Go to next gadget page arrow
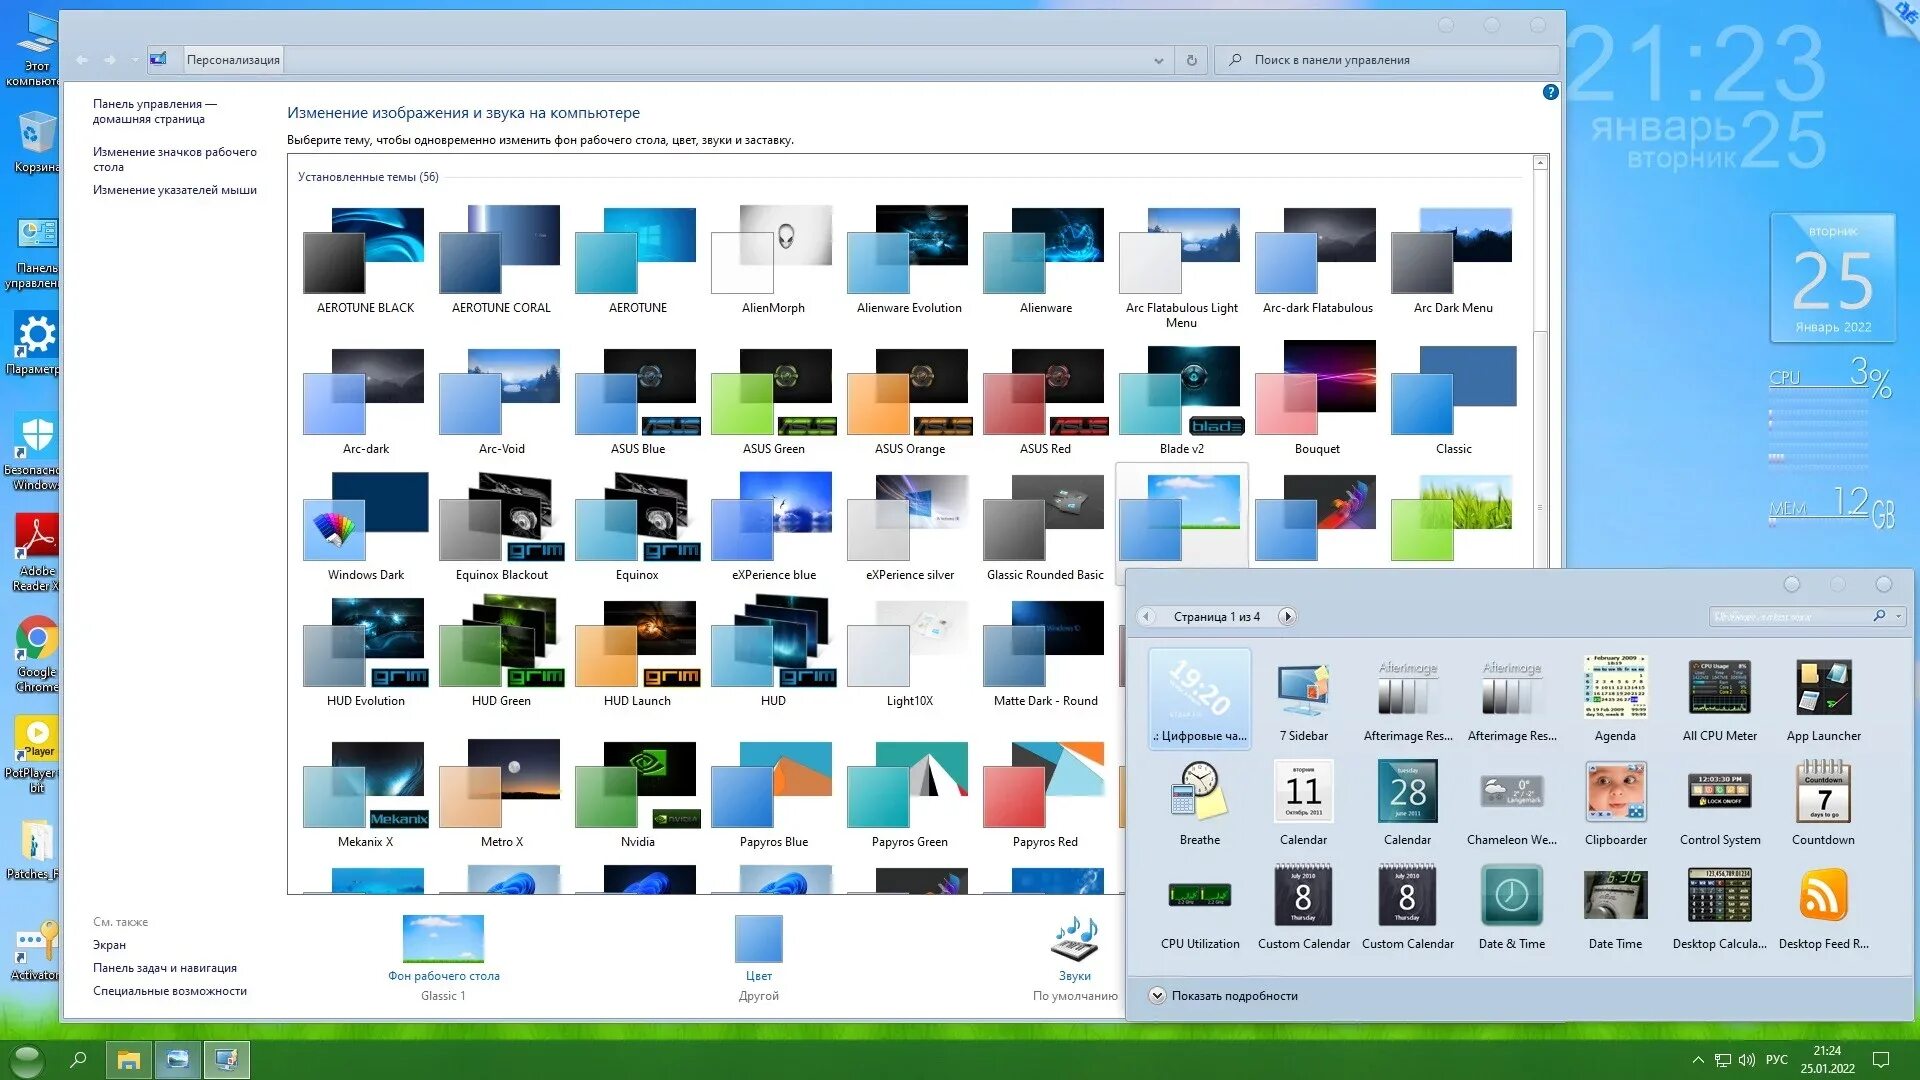Viewport: 1920px width, 1080px height. pos(1287,617)
